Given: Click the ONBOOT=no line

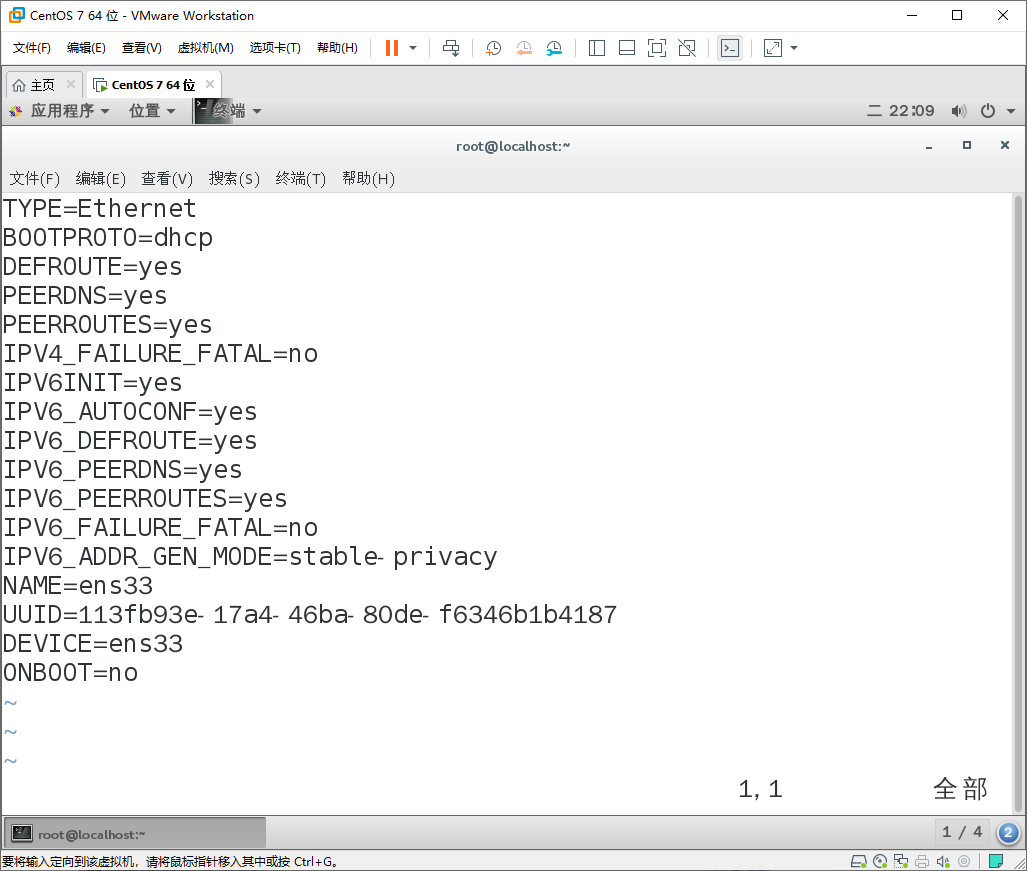Looking at the screenshot, I should [70, 673].
